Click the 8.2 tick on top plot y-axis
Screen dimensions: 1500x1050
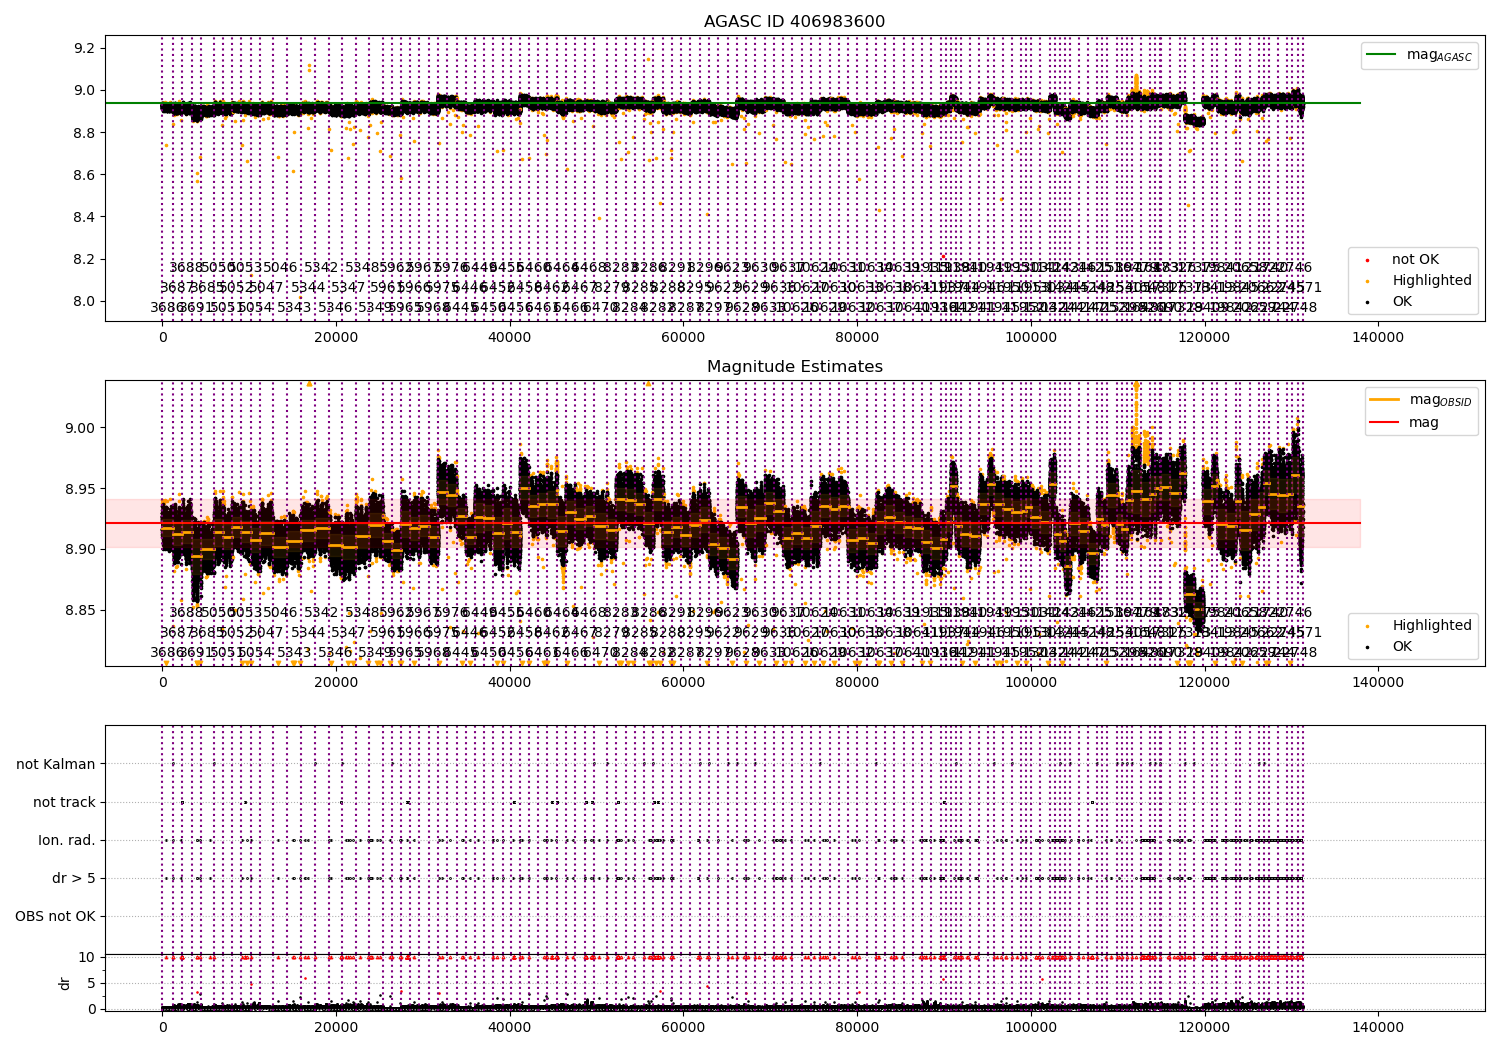click(85, 259)
